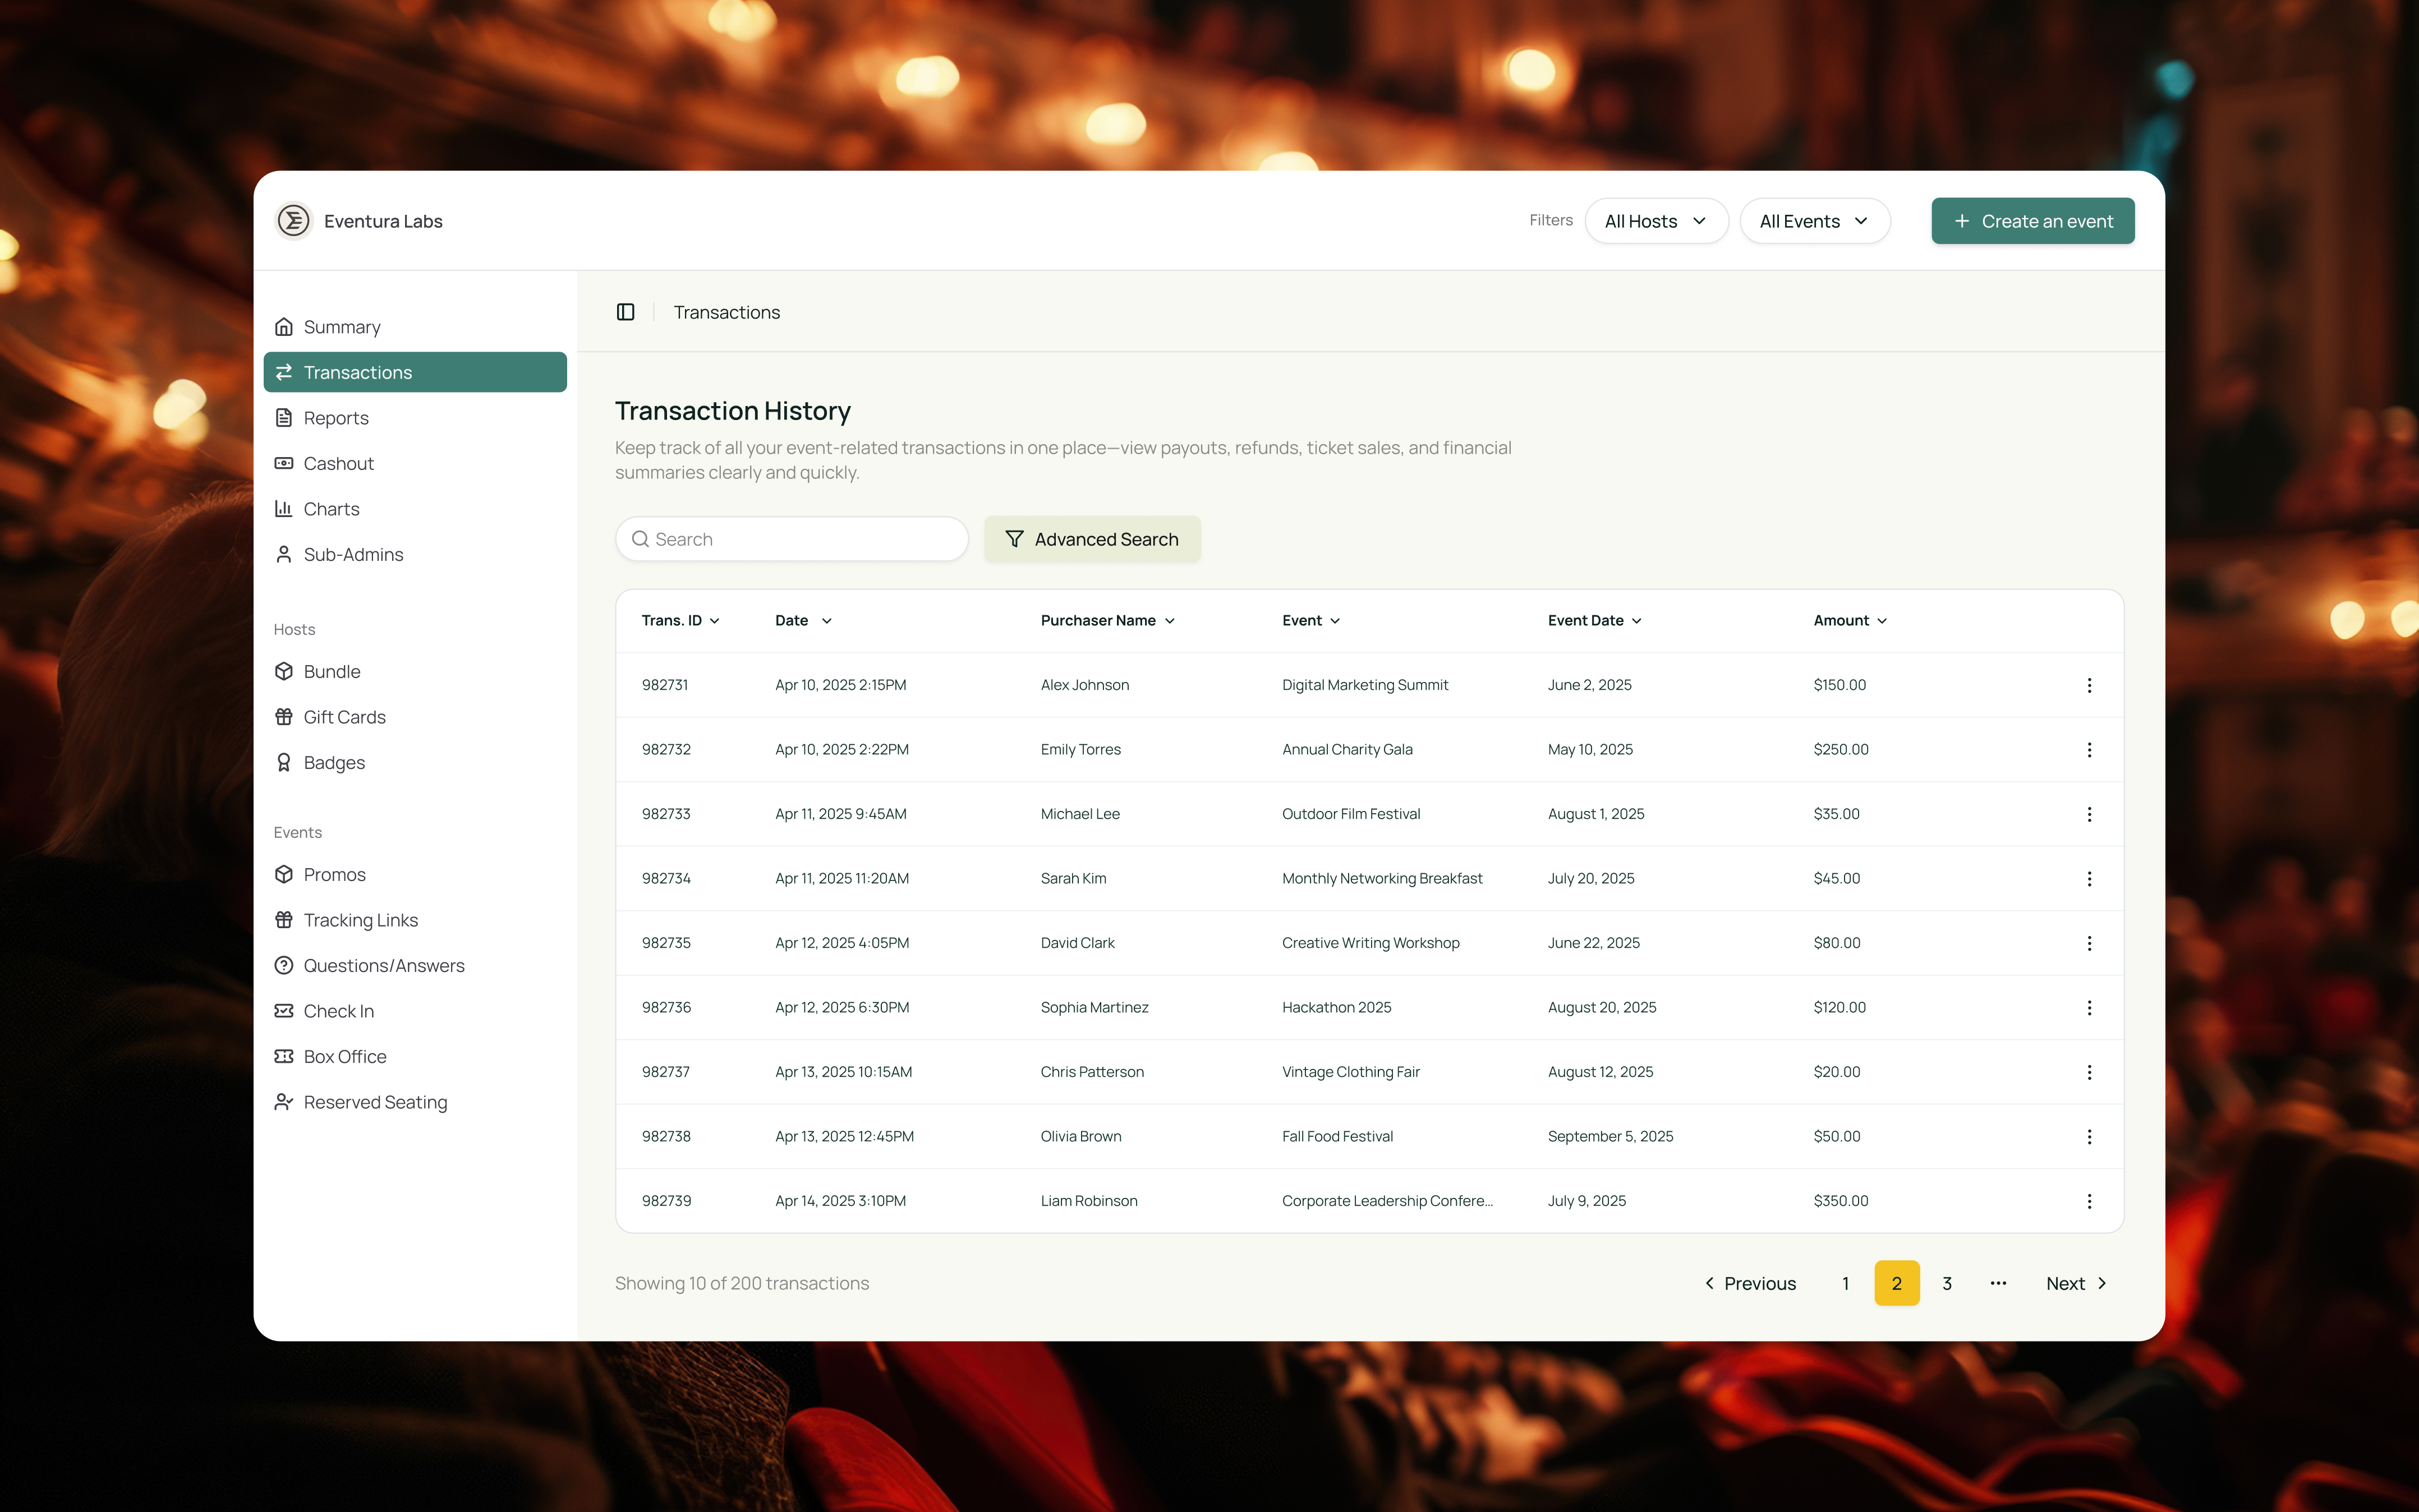
Task: Click the Eventura Labs logo icon
Action: click(293, 221)
